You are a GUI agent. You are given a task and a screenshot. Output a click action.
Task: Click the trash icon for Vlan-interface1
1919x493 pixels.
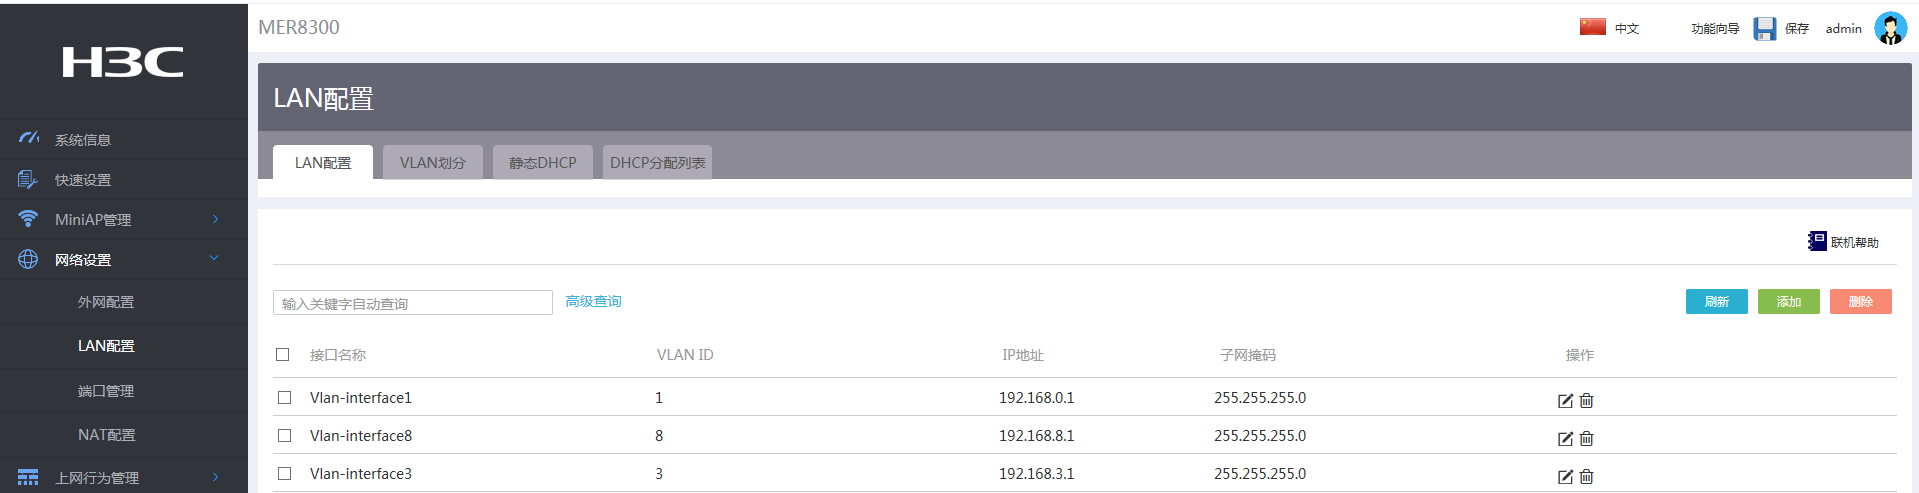pos(1587,400)
